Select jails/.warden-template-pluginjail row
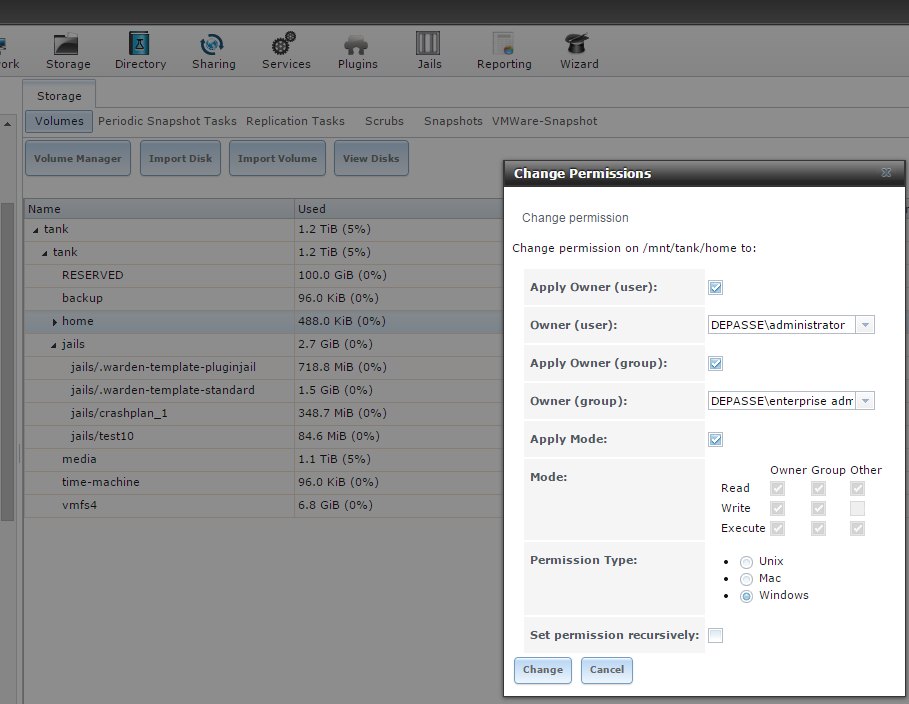909x704 pixels. pyautogui.click(x=264, y=367)
